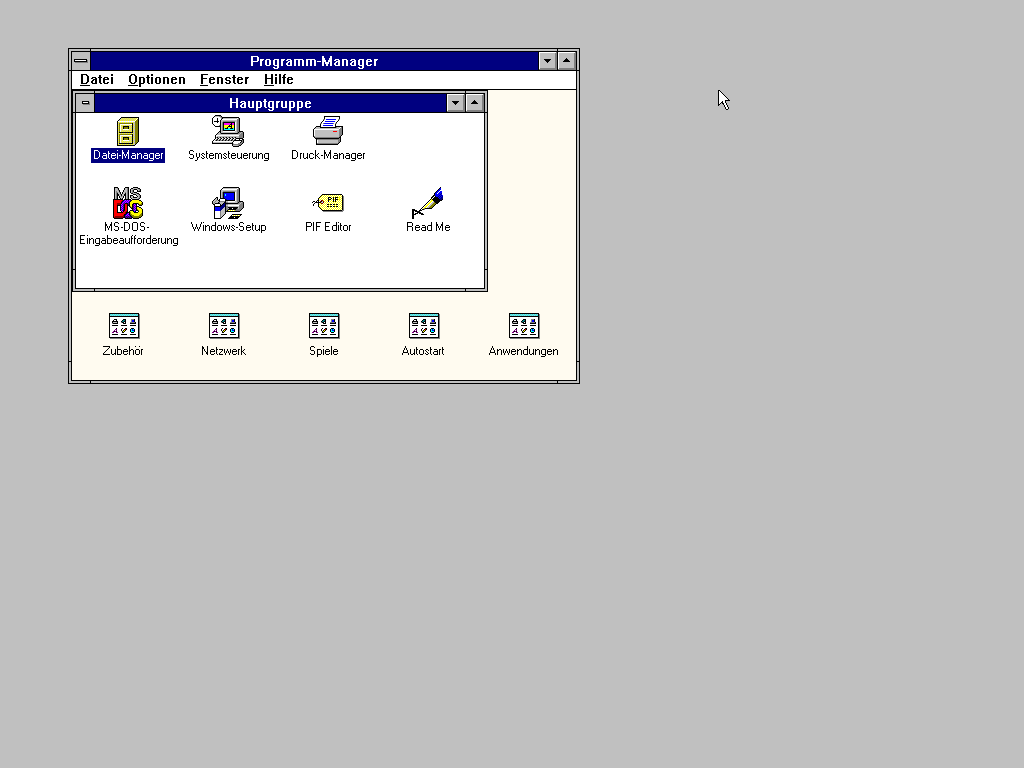
Task: Click the Zubehör program group icon
Action: [124, 326]
